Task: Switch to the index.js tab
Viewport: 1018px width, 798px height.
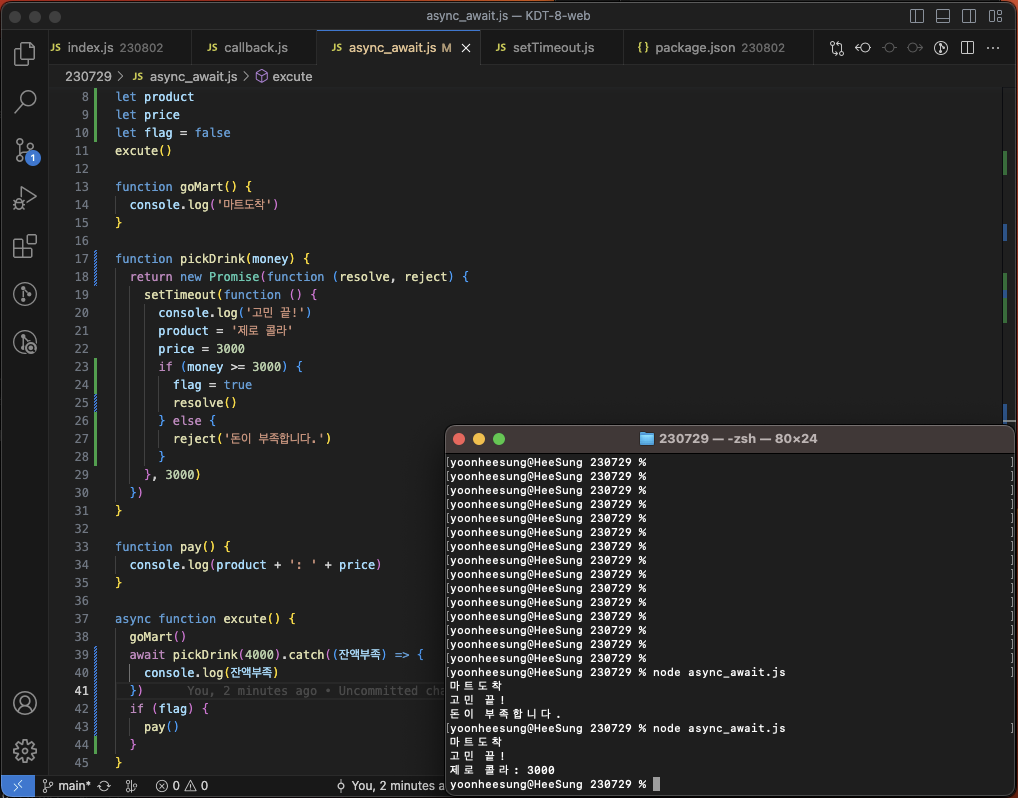Action: pos(120,48)
